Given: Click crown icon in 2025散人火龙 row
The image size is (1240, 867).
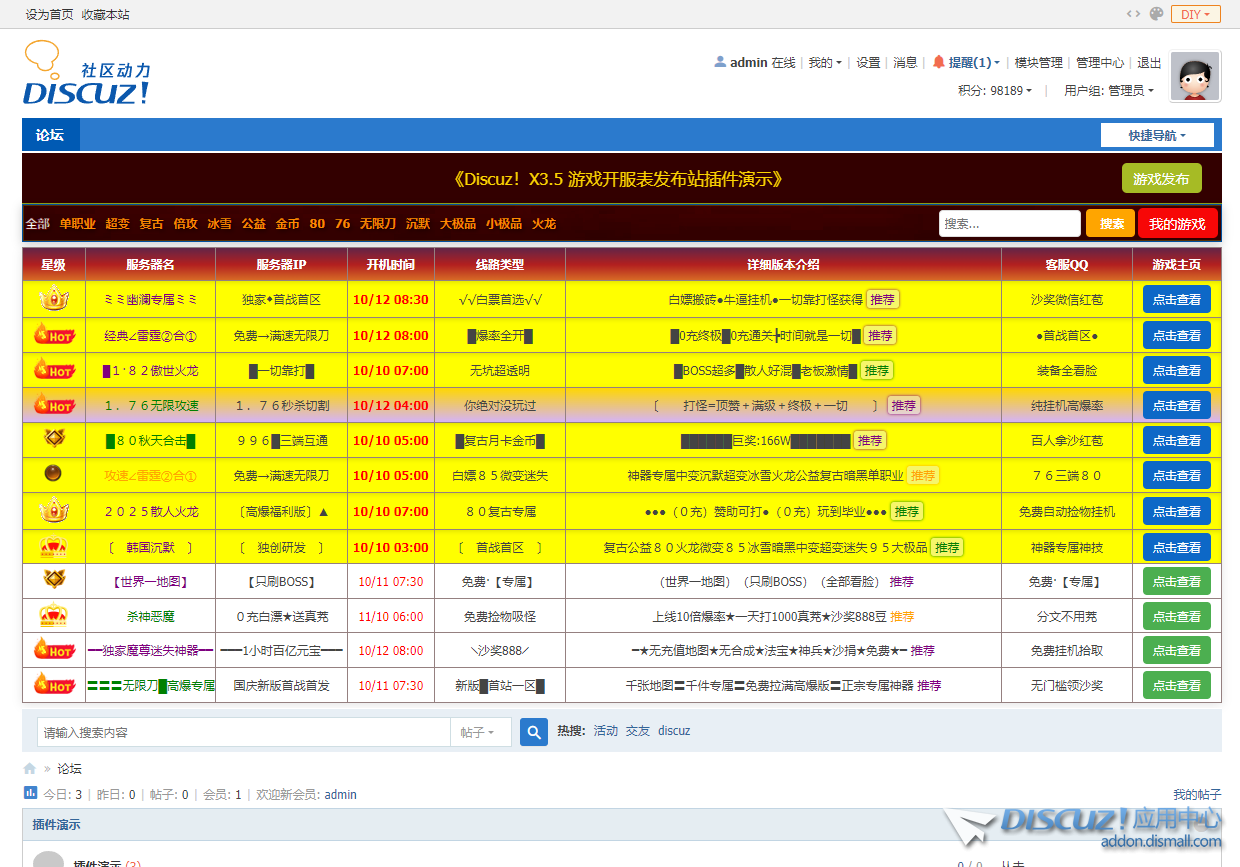Looking at the screenshot, I should pos(54,511).
